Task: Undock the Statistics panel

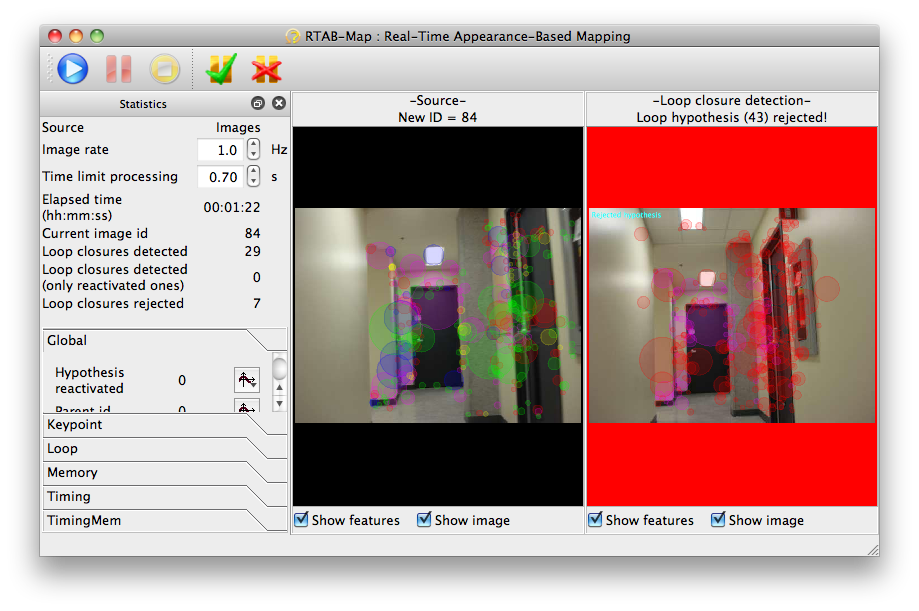Action: click(258, 103)
